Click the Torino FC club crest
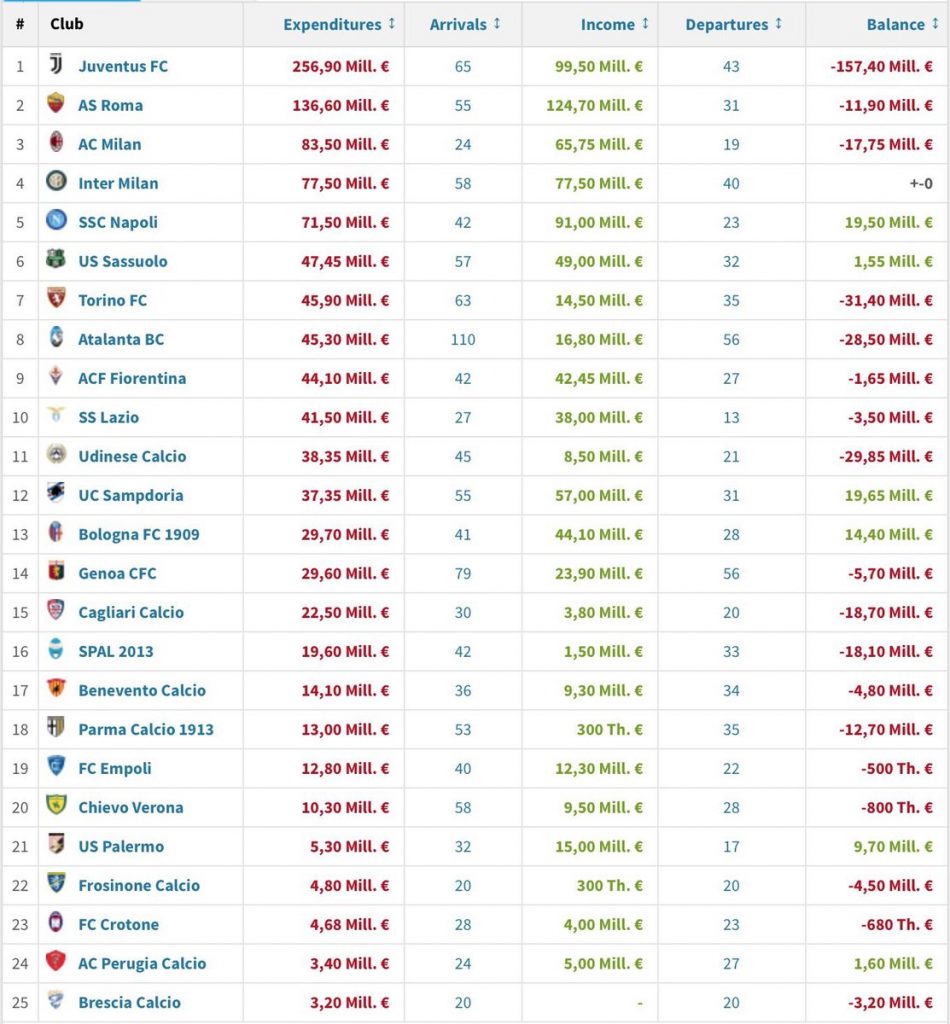 pos(56,298)
